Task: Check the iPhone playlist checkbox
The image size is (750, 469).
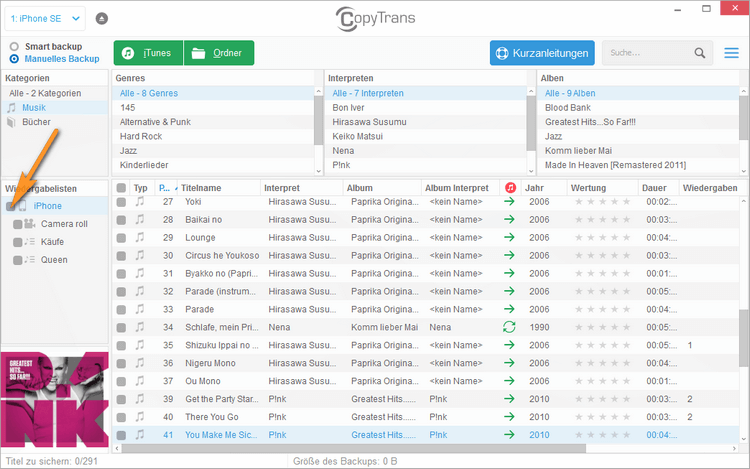Action: click(11, 206)
